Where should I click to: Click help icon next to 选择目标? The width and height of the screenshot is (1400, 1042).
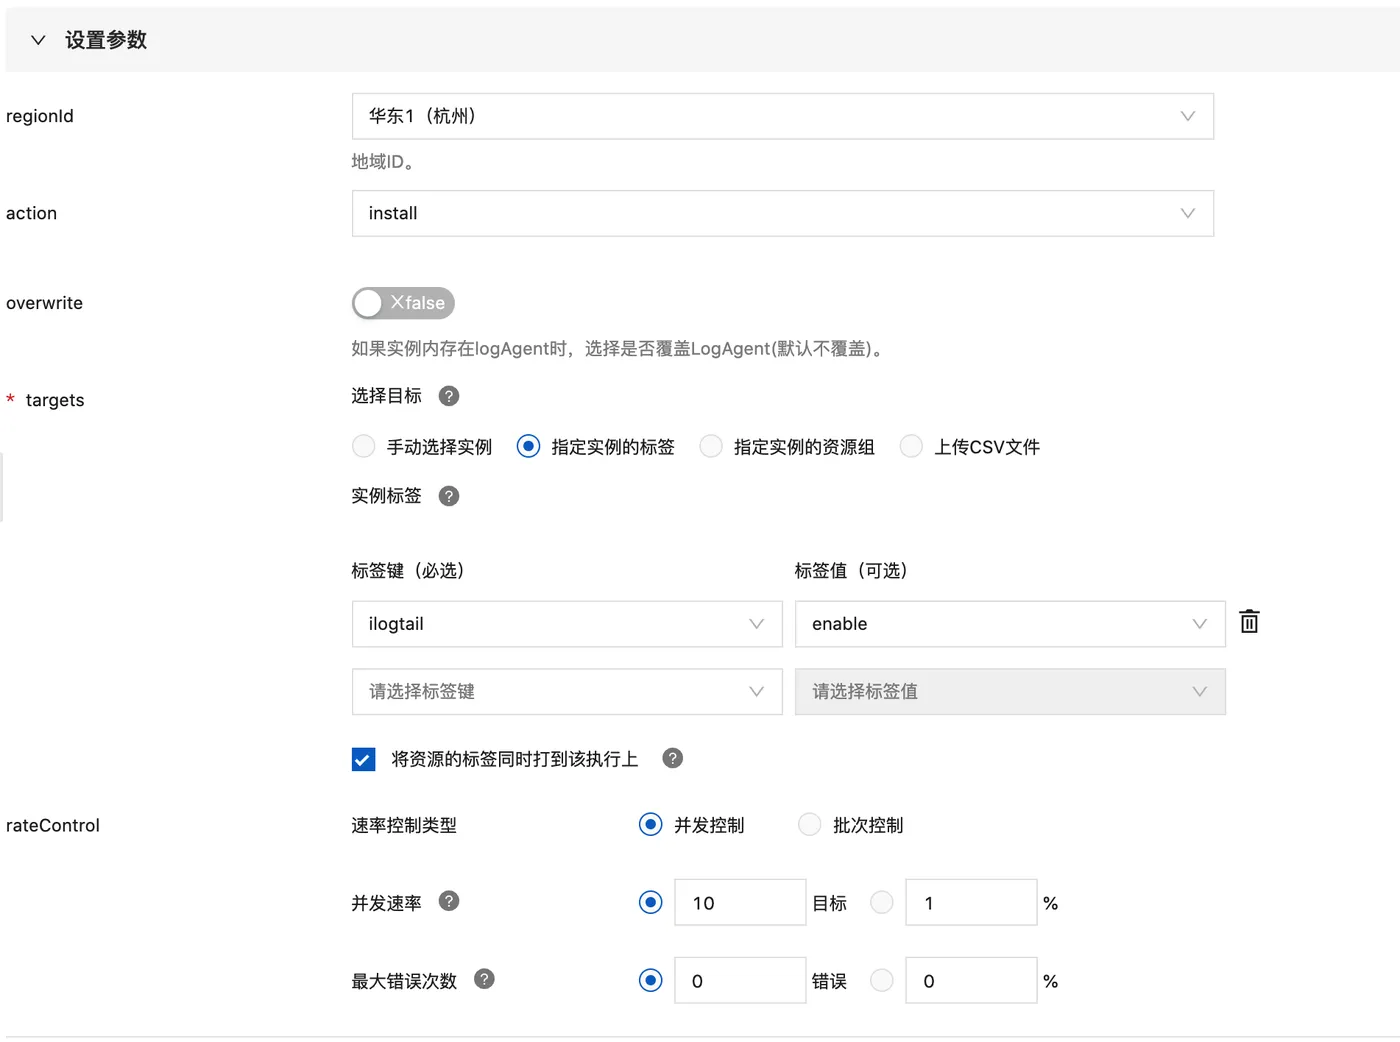[x=449, y=396]
